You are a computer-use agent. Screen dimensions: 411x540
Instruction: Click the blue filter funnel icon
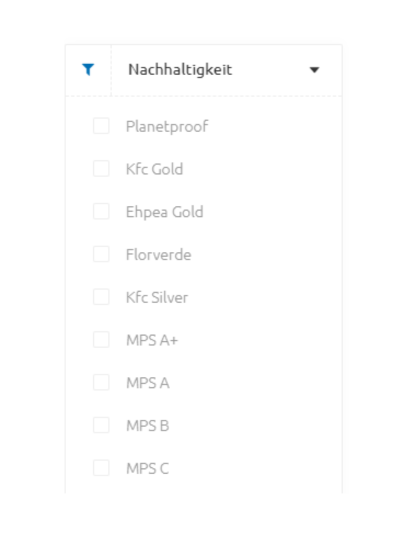point(88,70)
